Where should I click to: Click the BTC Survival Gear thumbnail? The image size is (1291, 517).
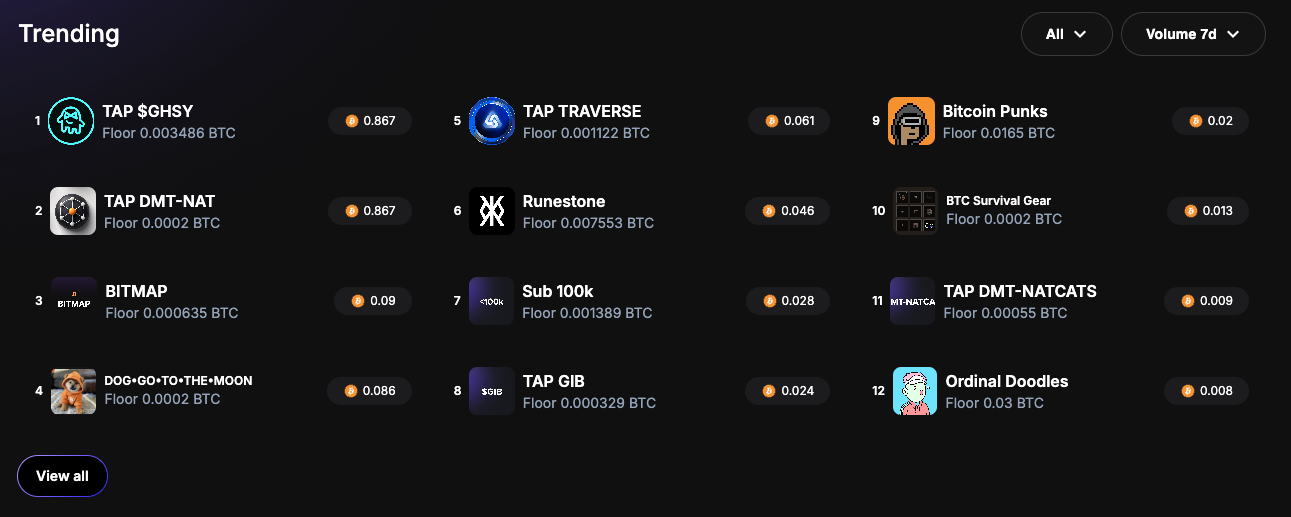pyautogui.click(x=915, y=211)
